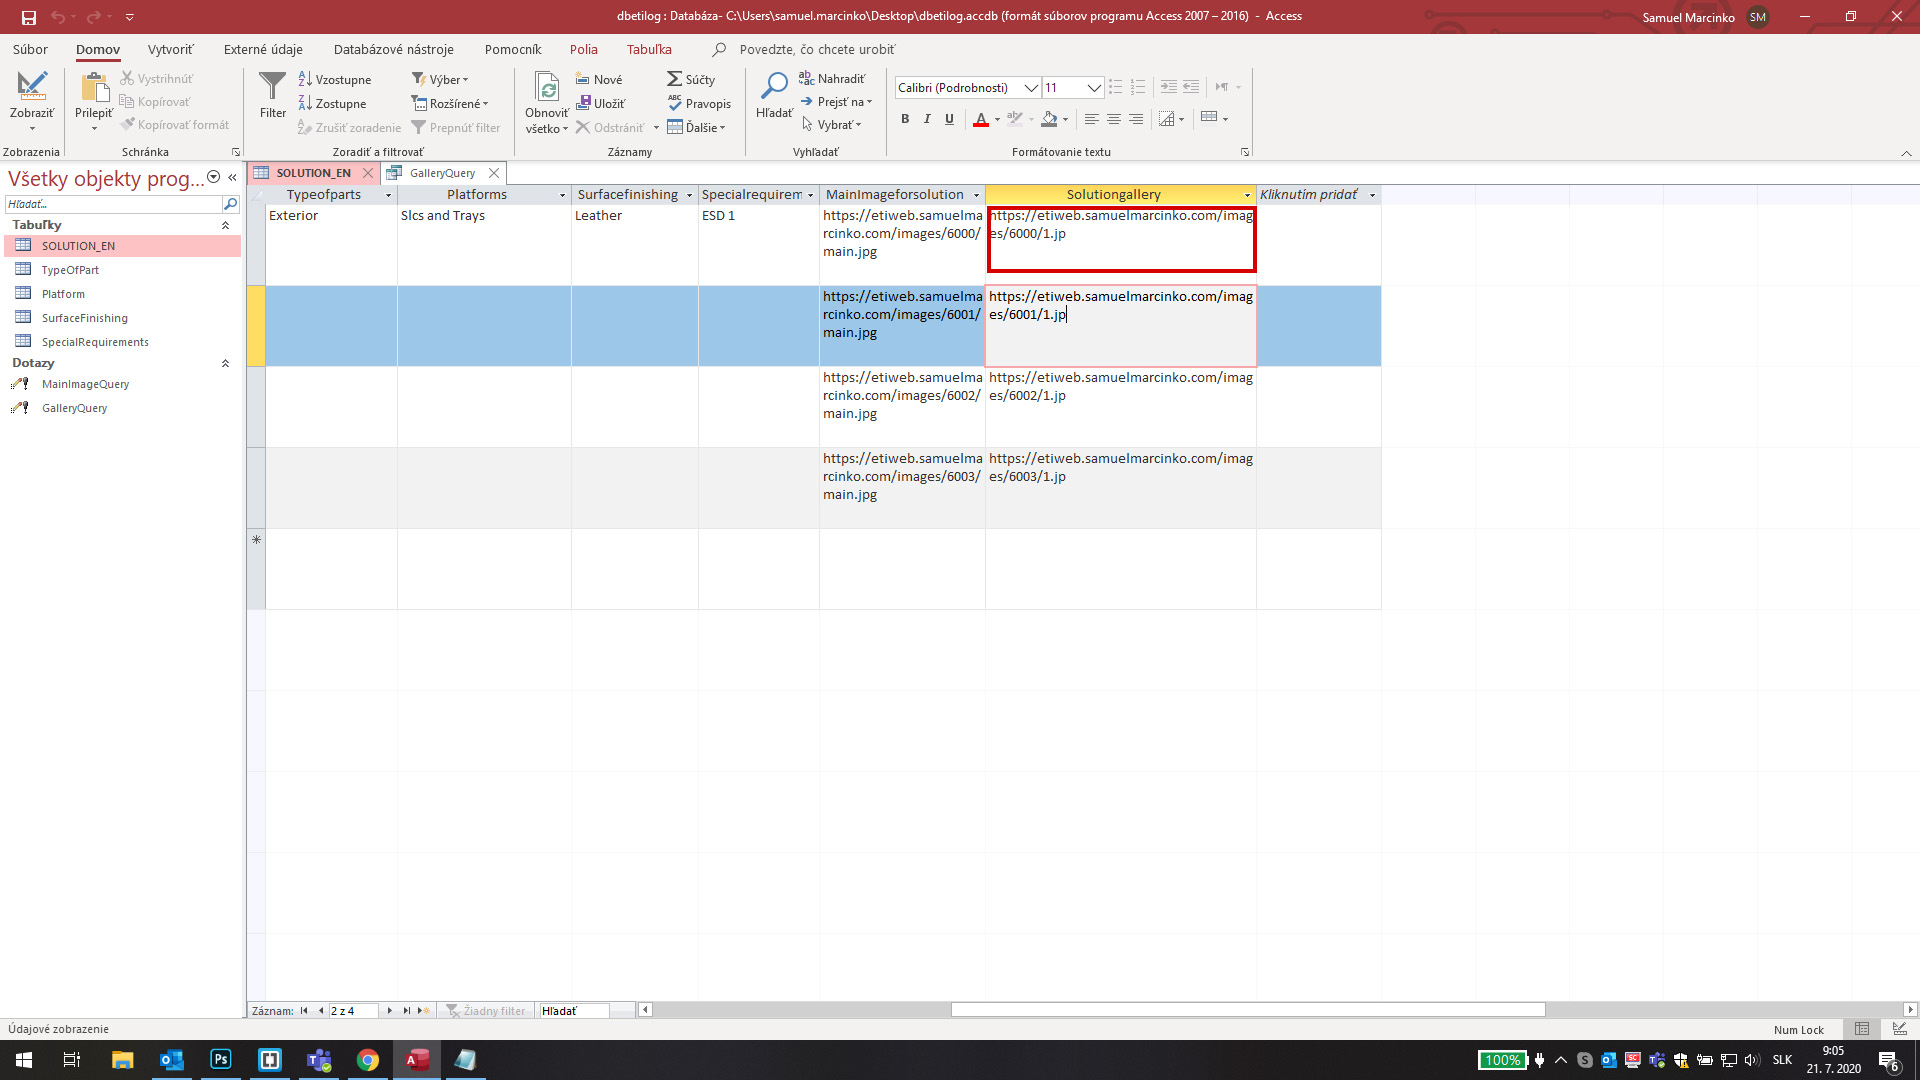The image size is (1920, 1080).
Task: Sort ascending with Vzostupne
Action: pos(335,79)
